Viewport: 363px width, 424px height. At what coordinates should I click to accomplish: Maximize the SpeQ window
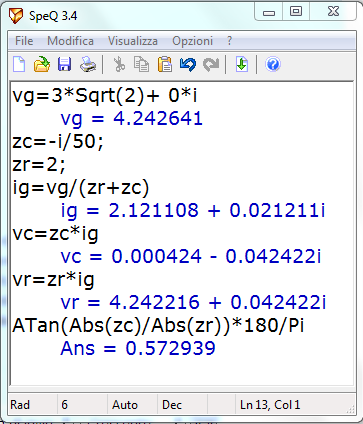tap(296, 12)
